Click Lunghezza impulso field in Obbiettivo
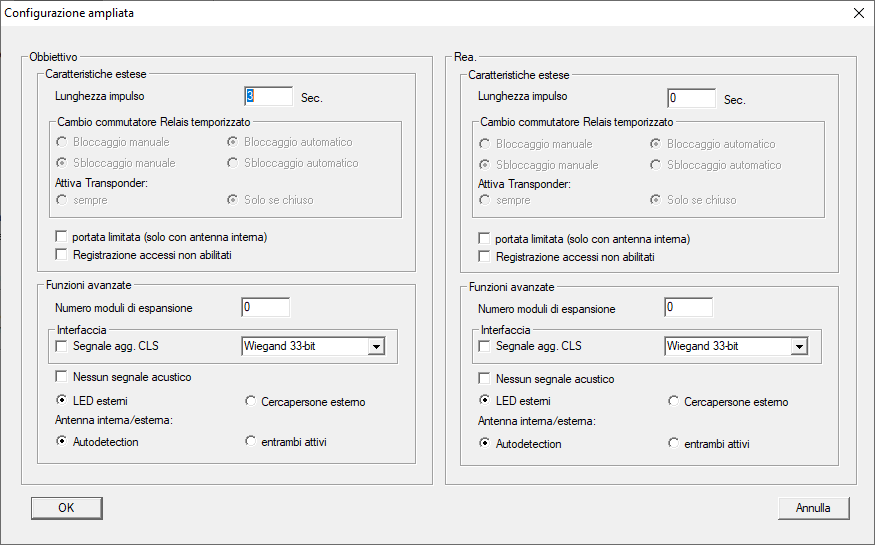 click(x=268, y=96)
